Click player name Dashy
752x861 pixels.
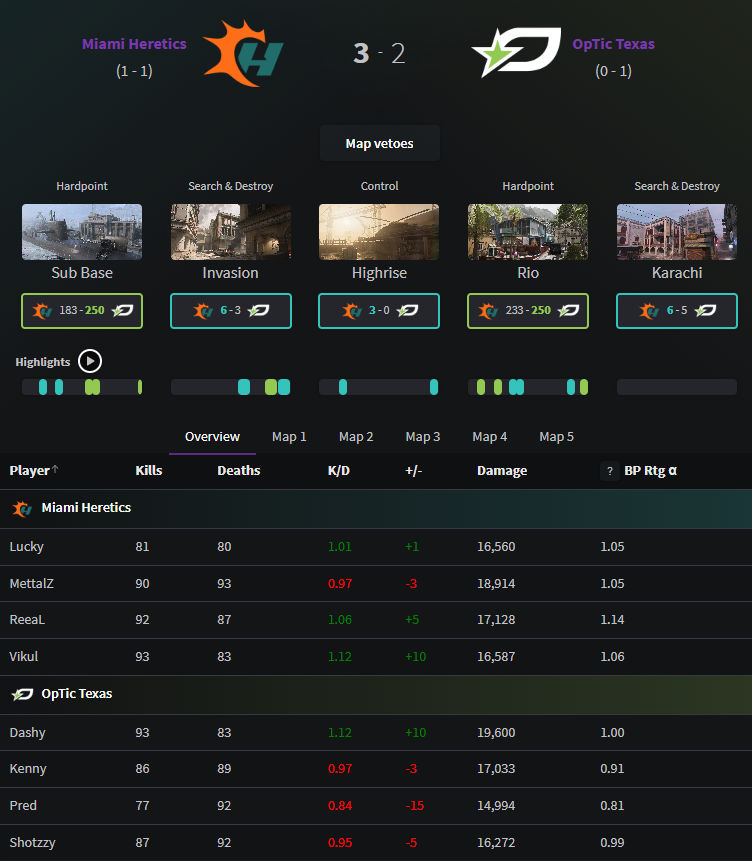point(27,733)
